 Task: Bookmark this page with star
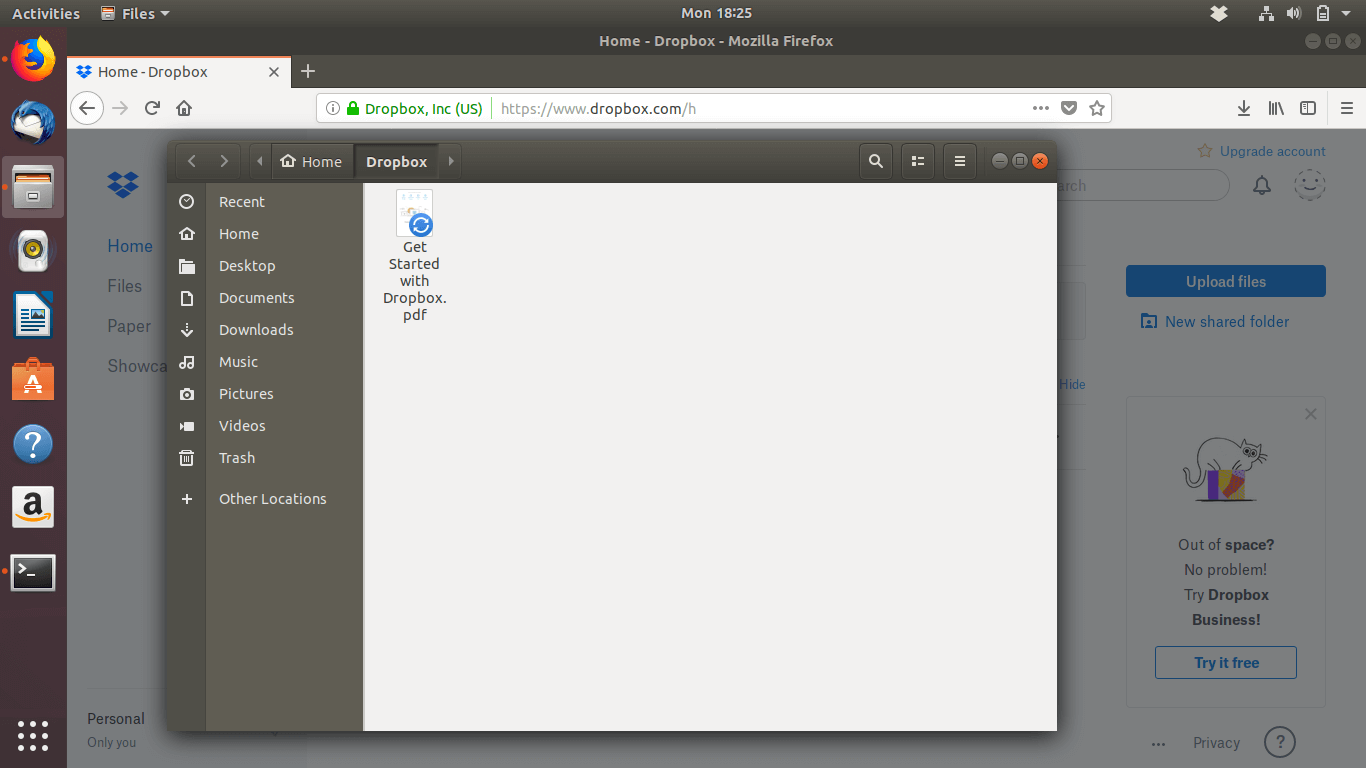tap(1097, 108)
